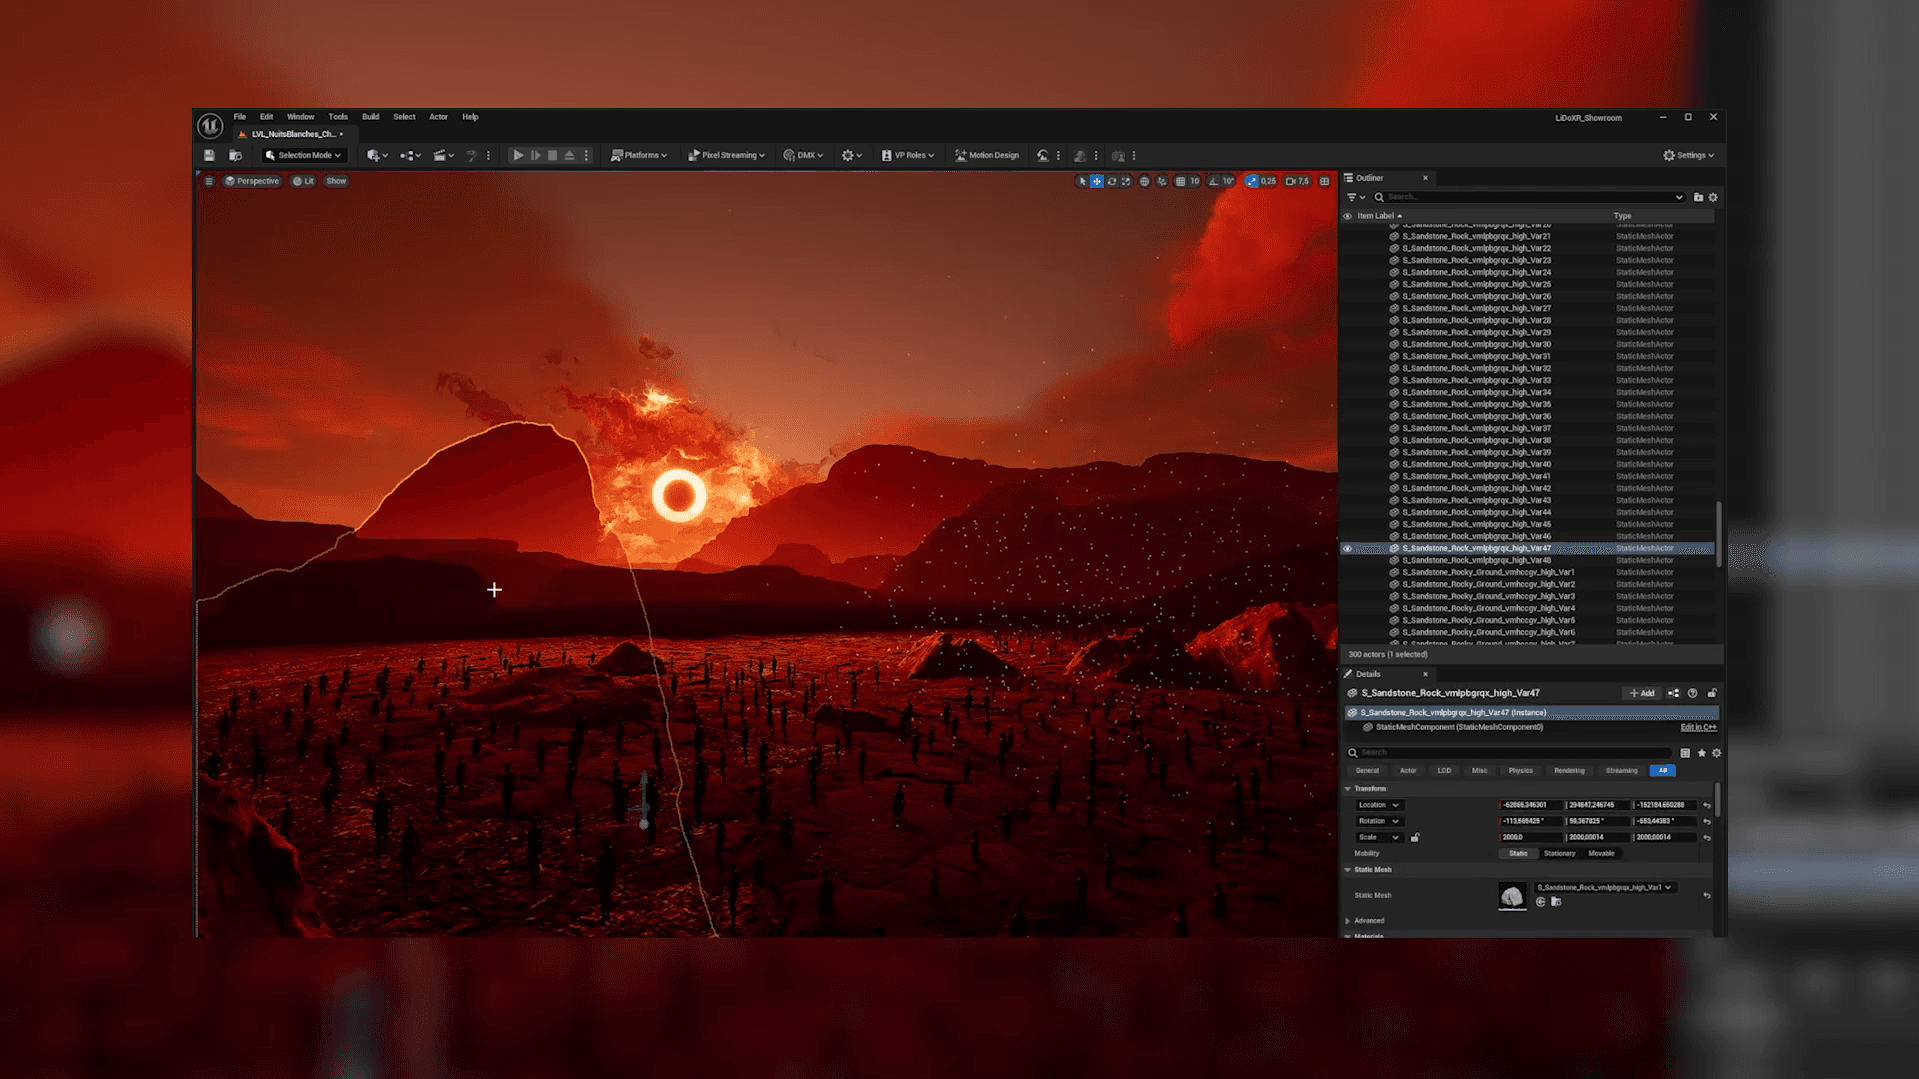This screenshot has height=1079, width=1919.
Task: Click the scale lock icon in Transform
Action: pos(1414,837)
